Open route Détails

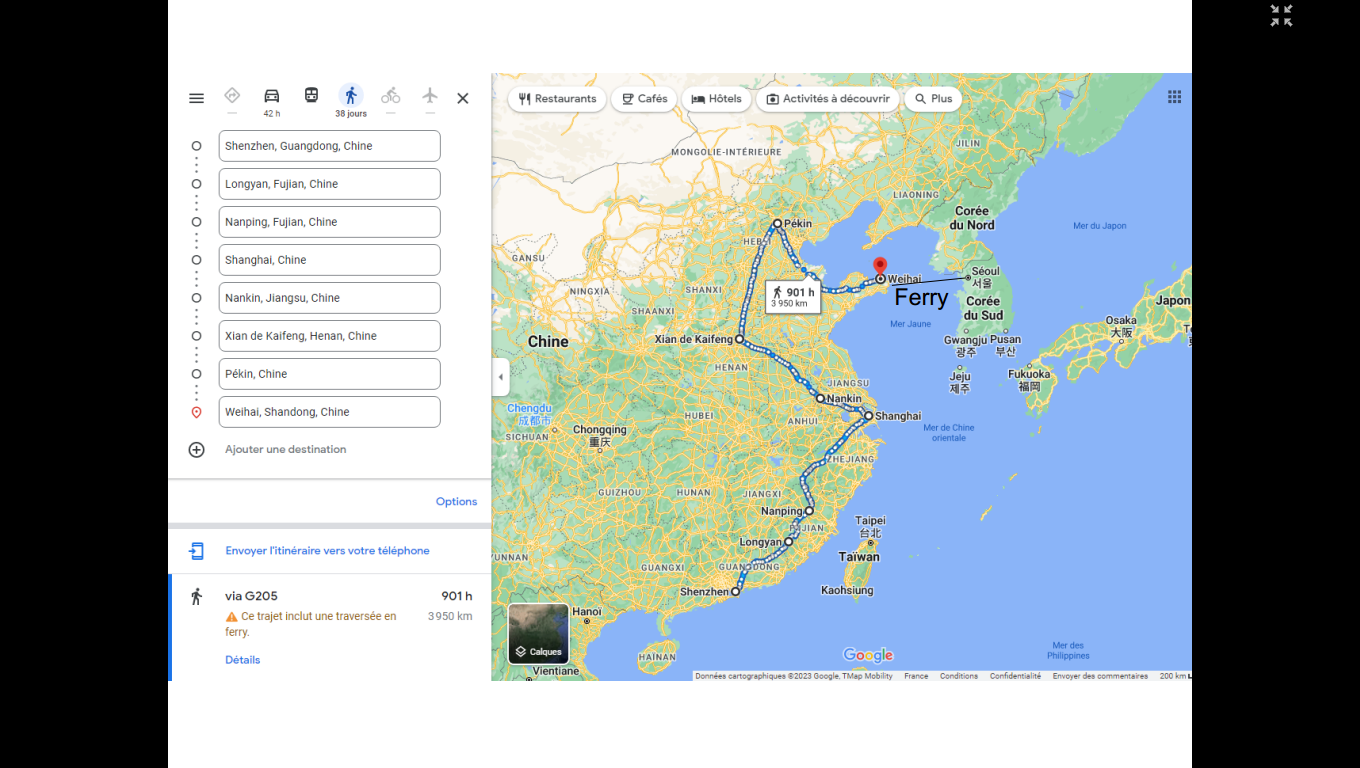tap(242, 660)
